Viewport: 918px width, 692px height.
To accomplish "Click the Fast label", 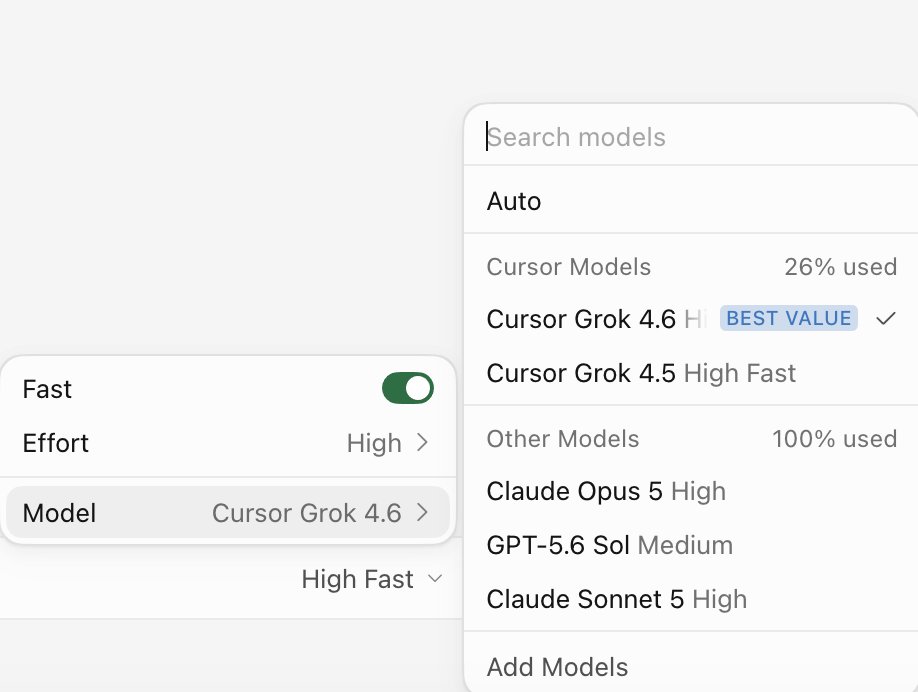I will click(x=47, y=389).
